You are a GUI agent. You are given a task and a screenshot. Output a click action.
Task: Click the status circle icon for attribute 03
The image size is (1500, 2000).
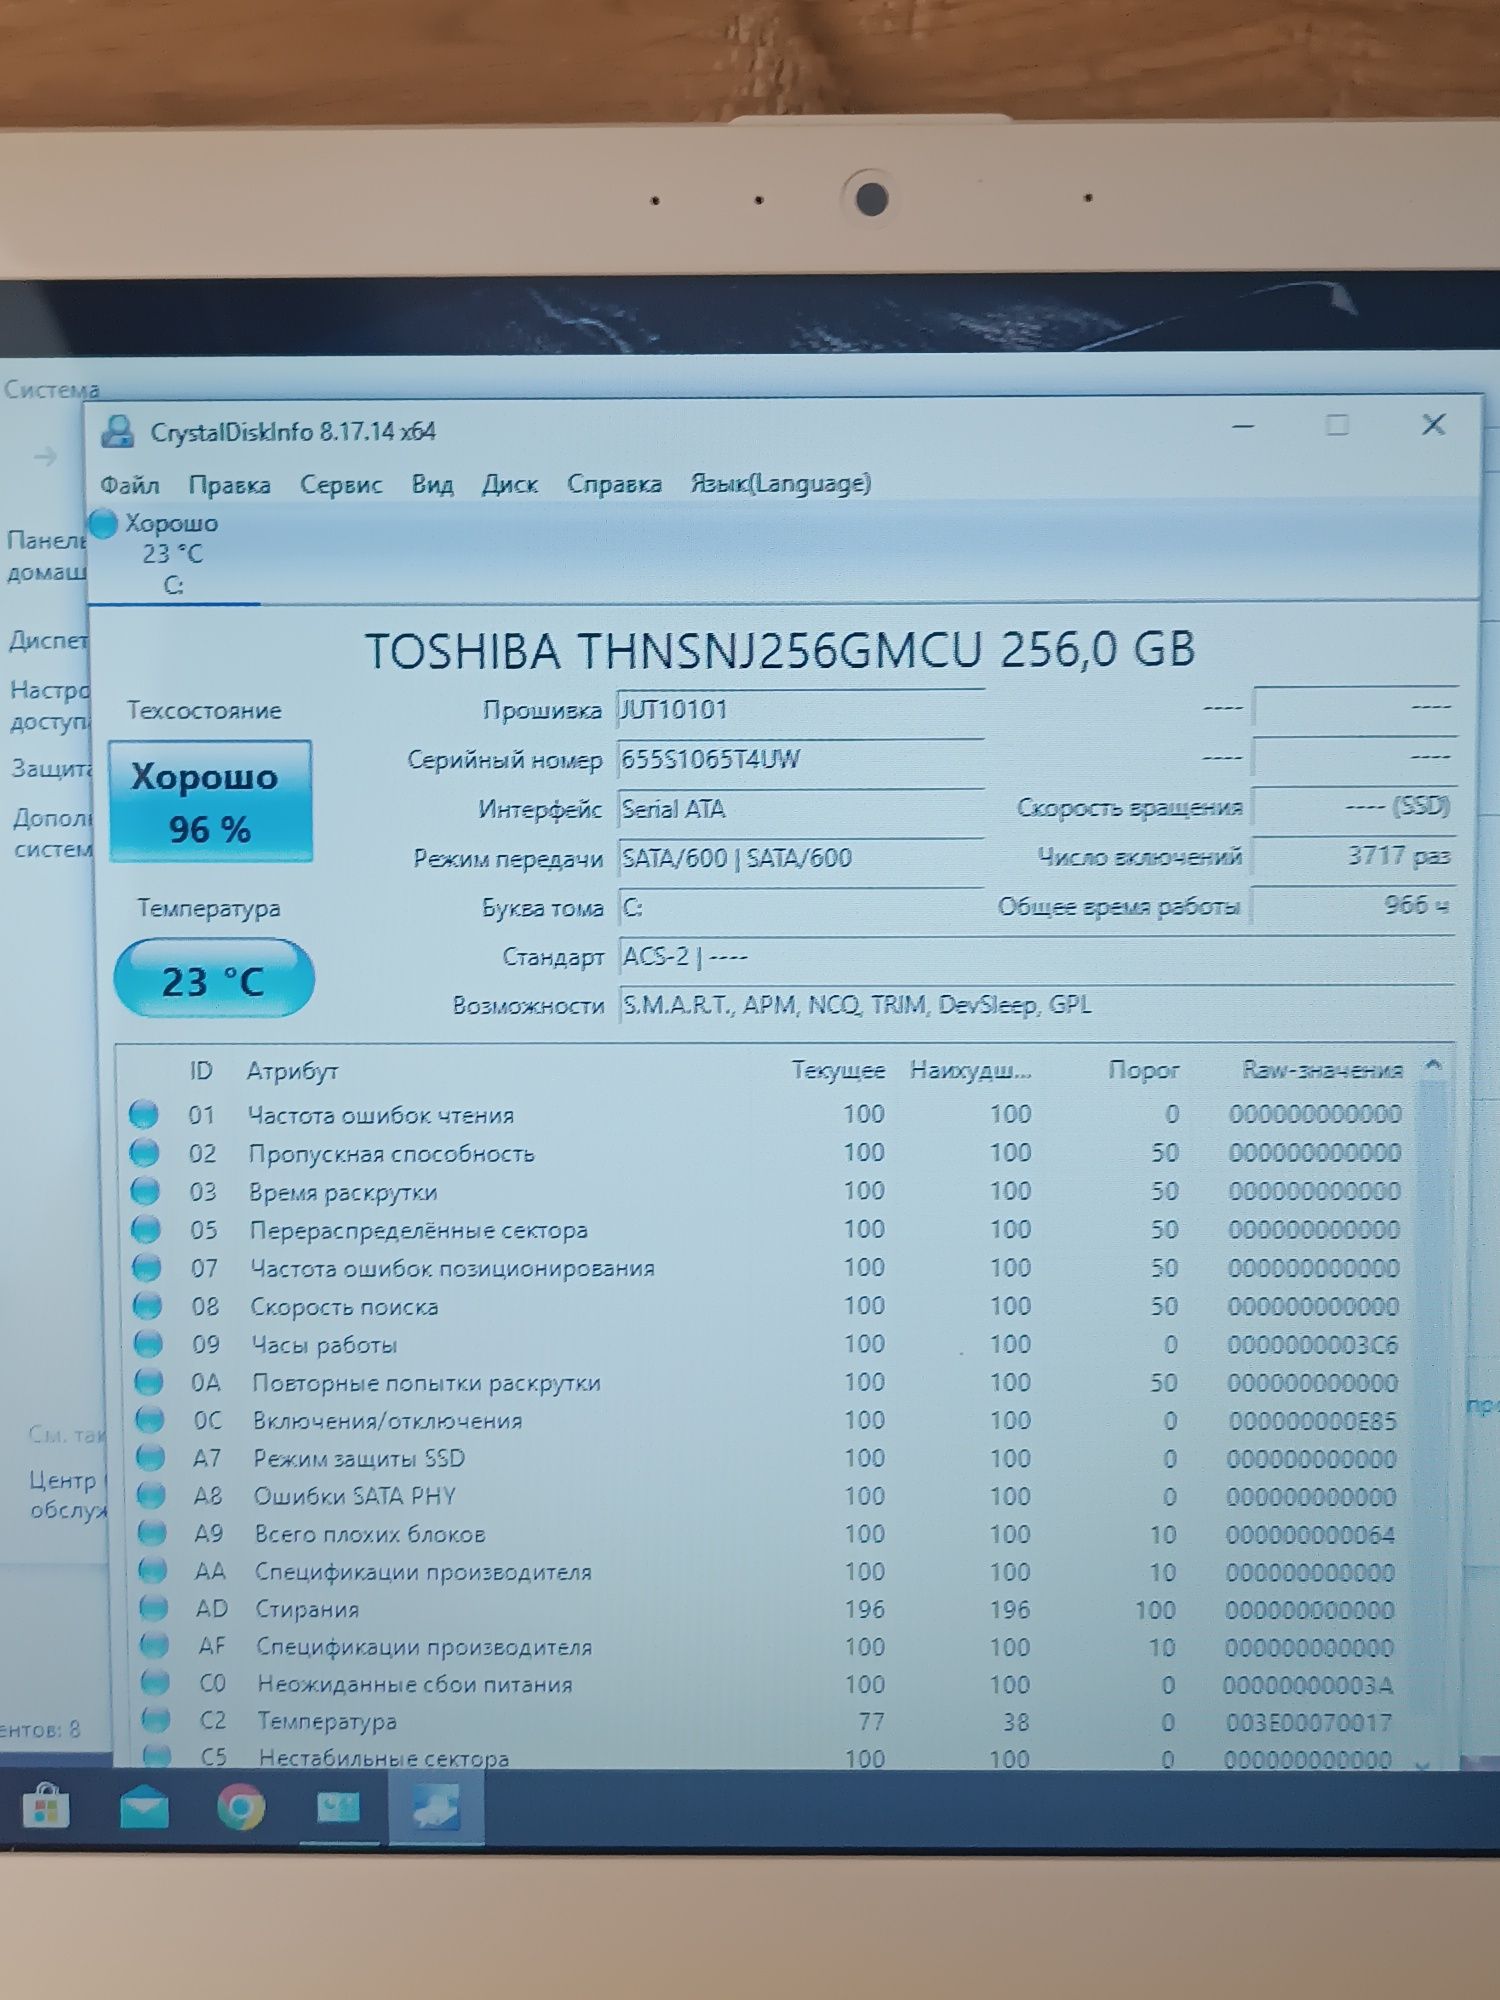point(145,1191)
